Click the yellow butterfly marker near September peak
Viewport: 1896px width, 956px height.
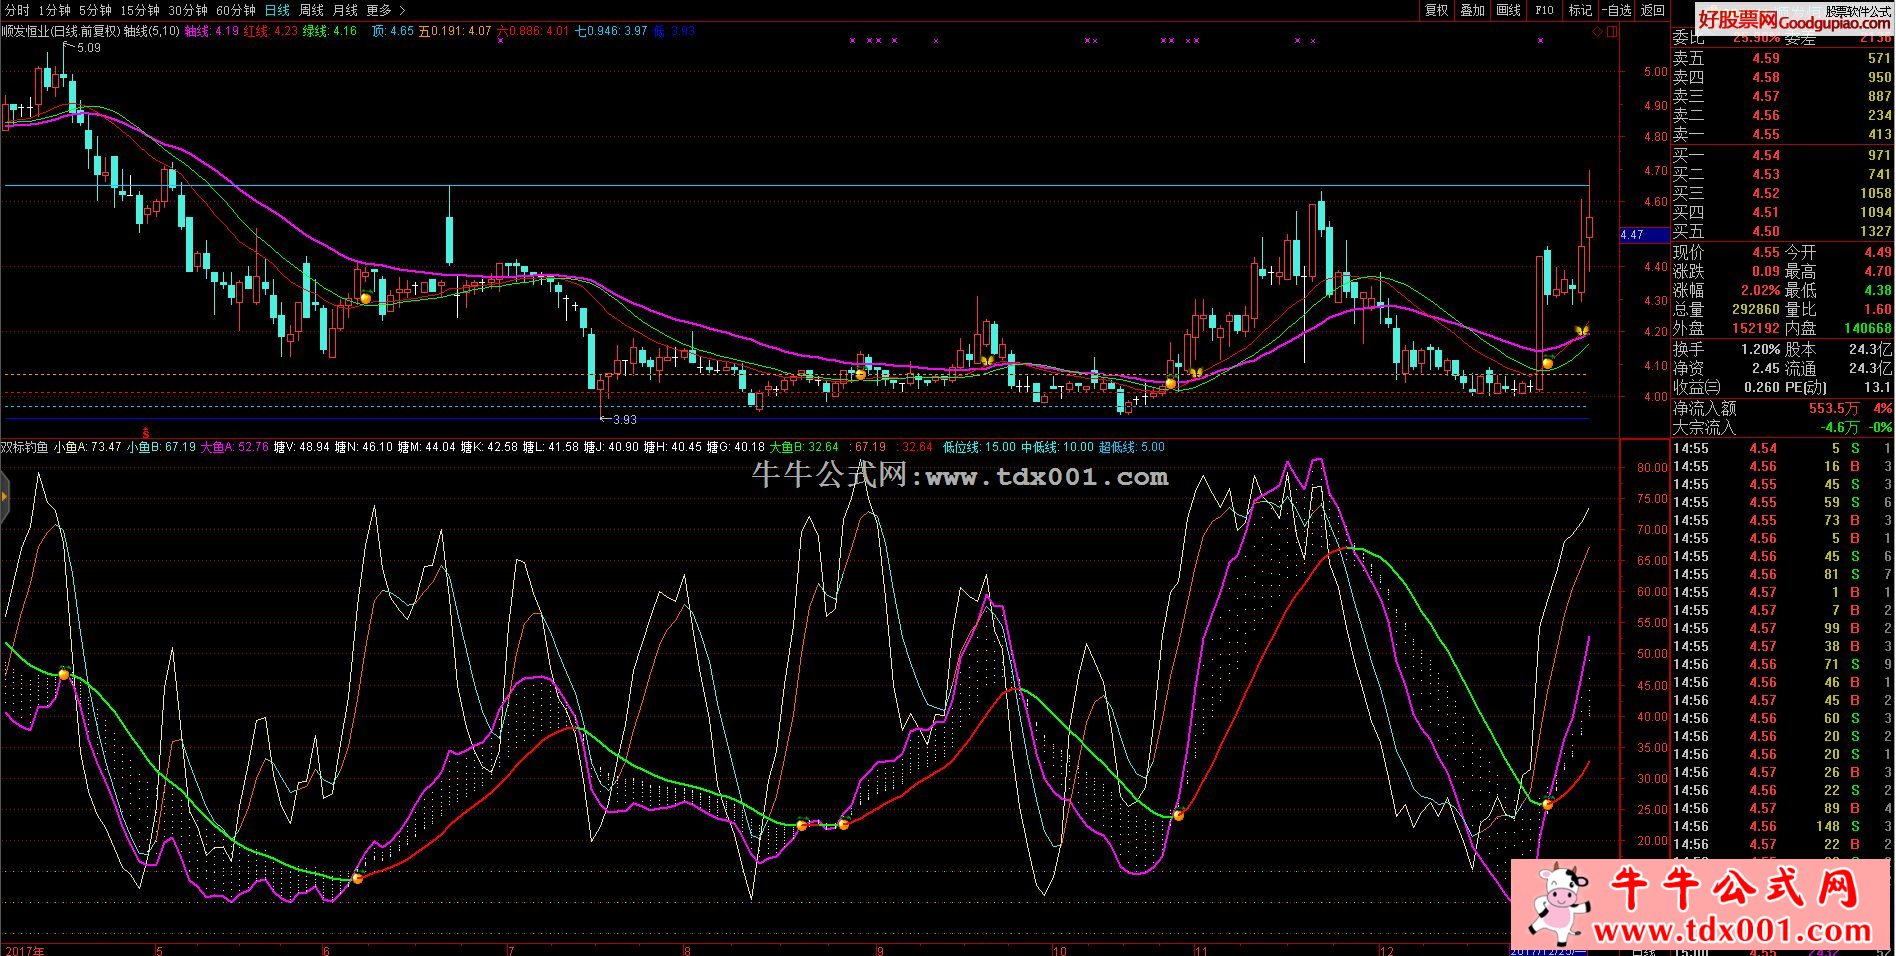click(x=987, y=360)
